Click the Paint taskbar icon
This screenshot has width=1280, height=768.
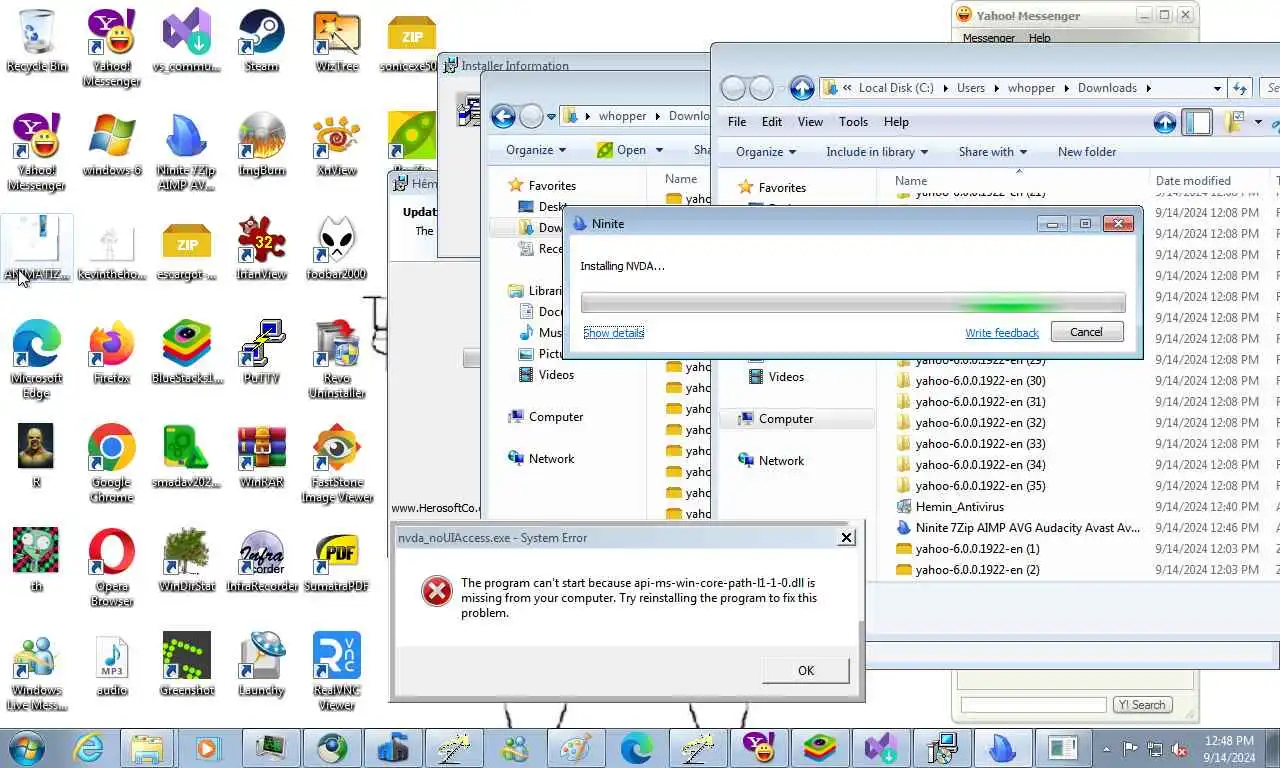[x=575, y=747]
